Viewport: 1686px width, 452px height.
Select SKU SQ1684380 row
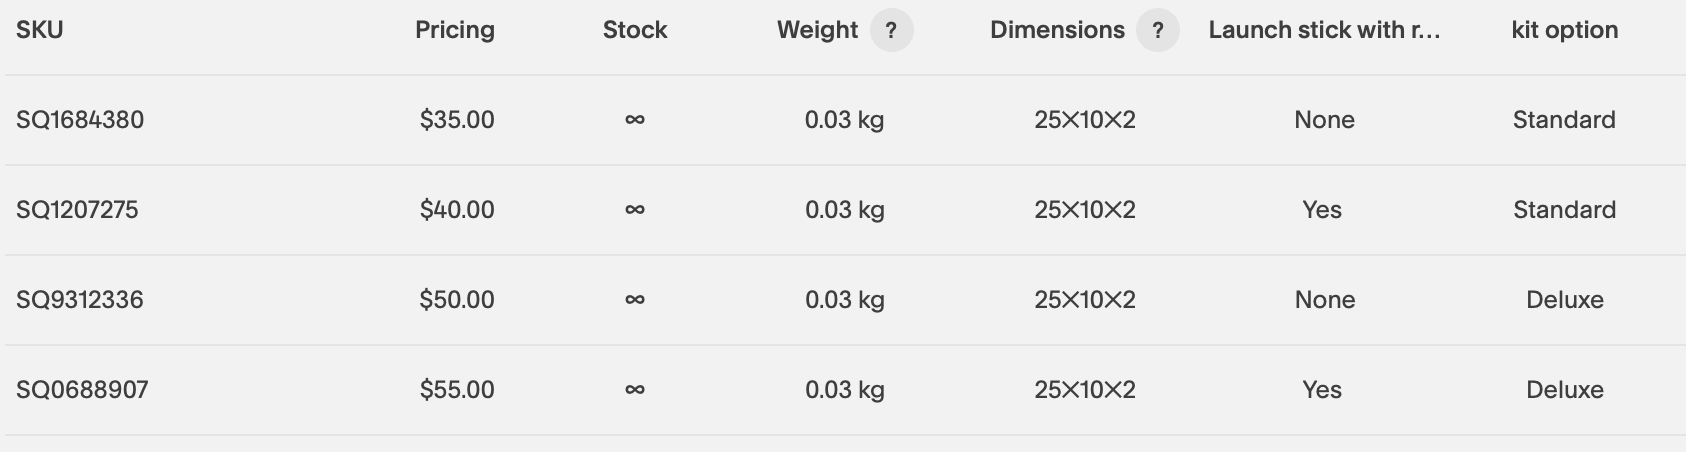click(845, 120)
